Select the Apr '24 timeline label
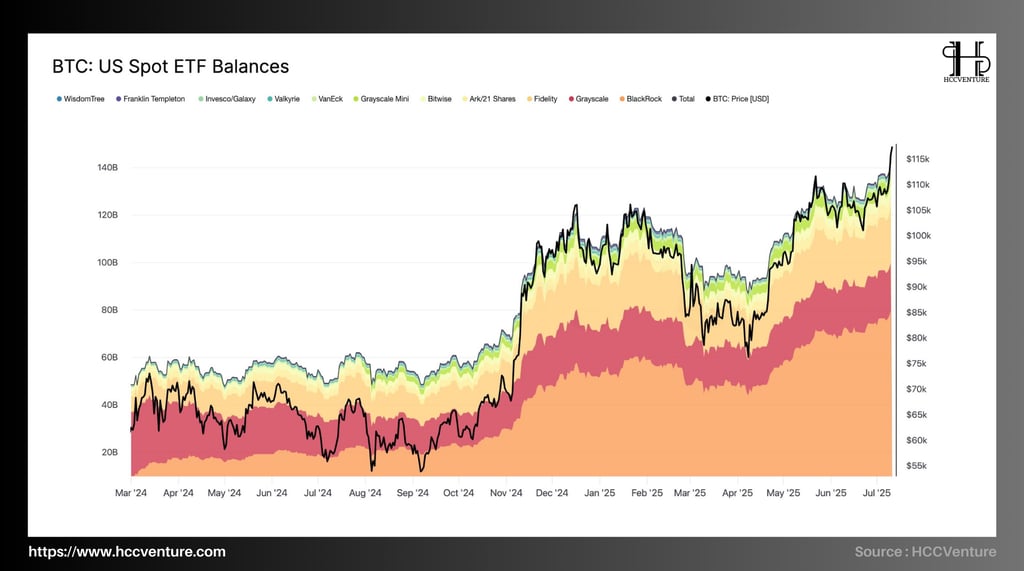The height and width of the screenshot is (571, 1024). point(178,493)
